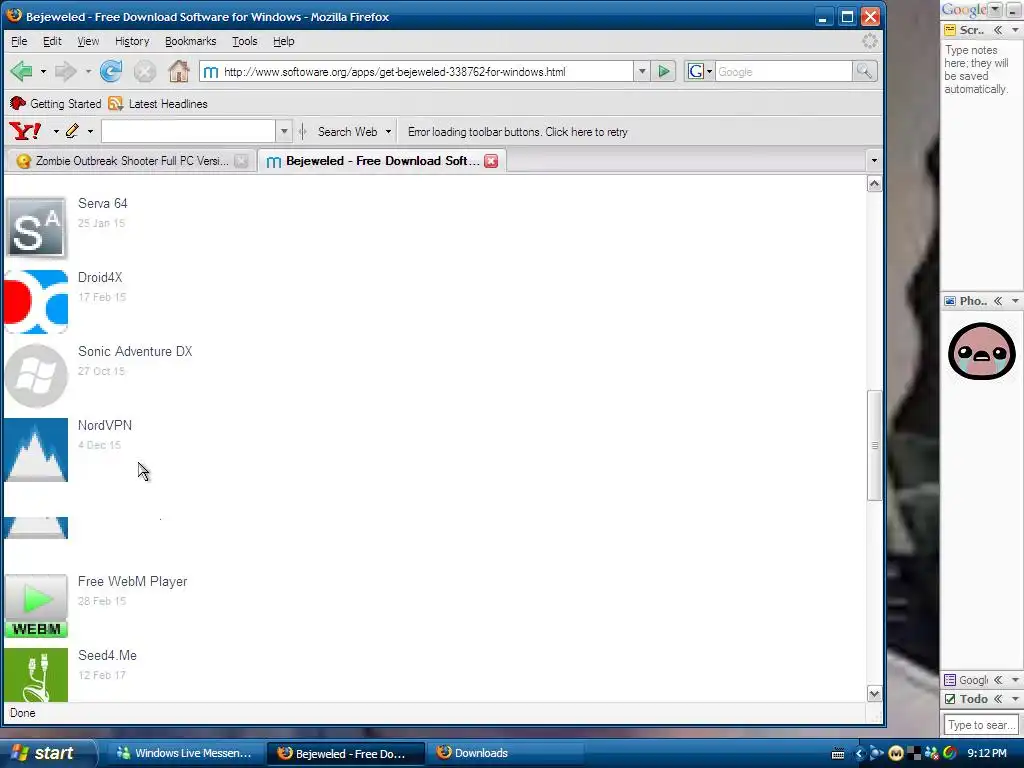Collapse the Scratch pad gadget chevron

tap(998, 30)
